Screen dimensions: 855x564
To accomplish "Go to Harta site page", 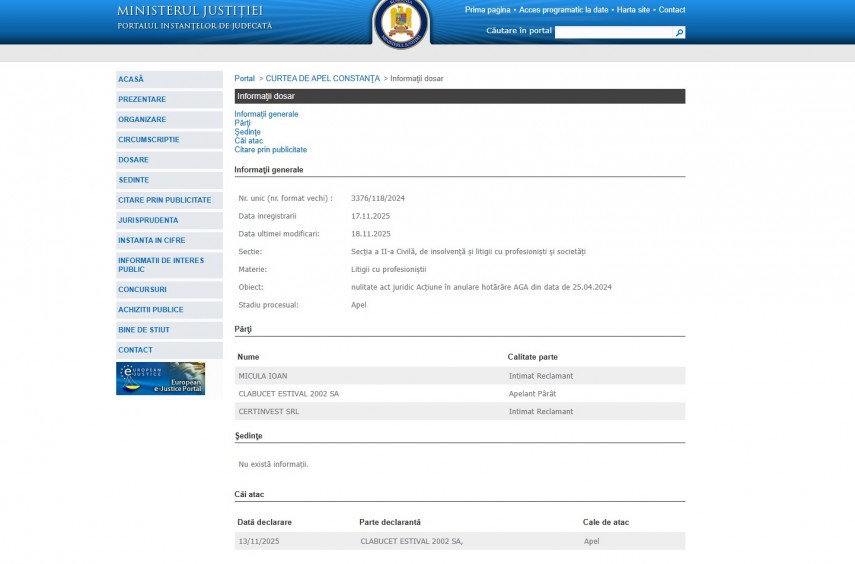I will [x=632, y=10].
